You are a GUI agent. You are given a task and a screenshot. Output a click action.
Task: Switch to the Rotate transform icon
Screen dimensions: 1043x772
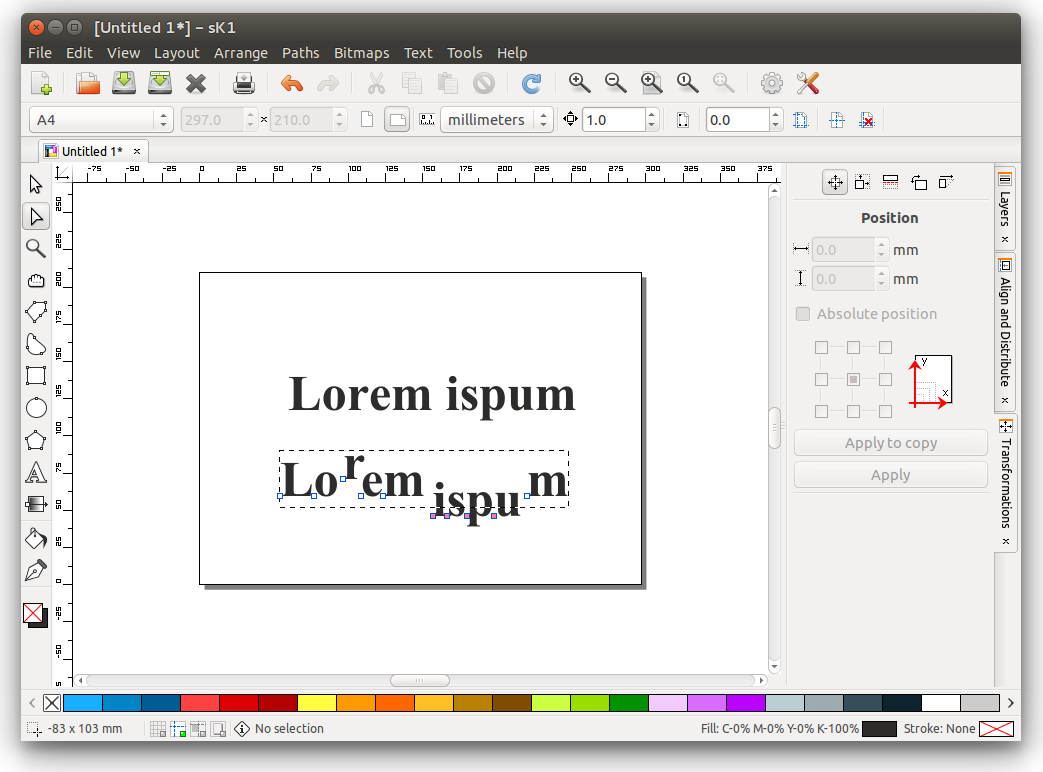tap(919, 182)
